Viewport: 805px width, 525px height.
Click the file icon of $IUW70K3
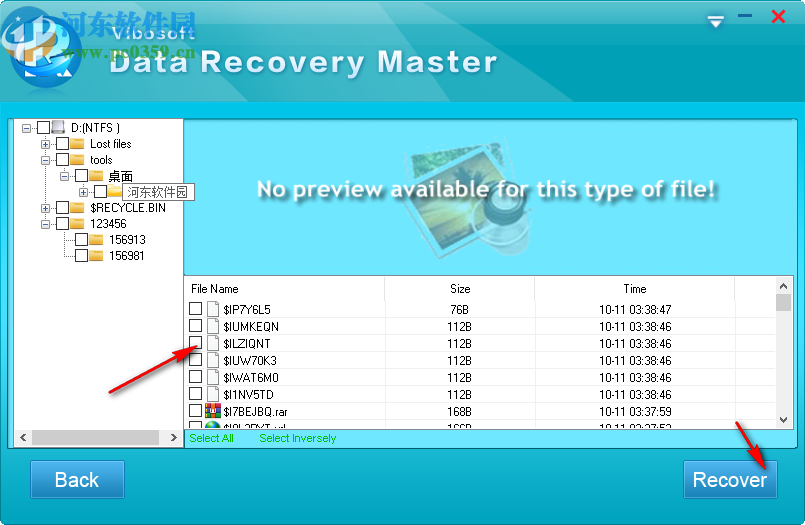pyautogui.click(x=213, y=360)
